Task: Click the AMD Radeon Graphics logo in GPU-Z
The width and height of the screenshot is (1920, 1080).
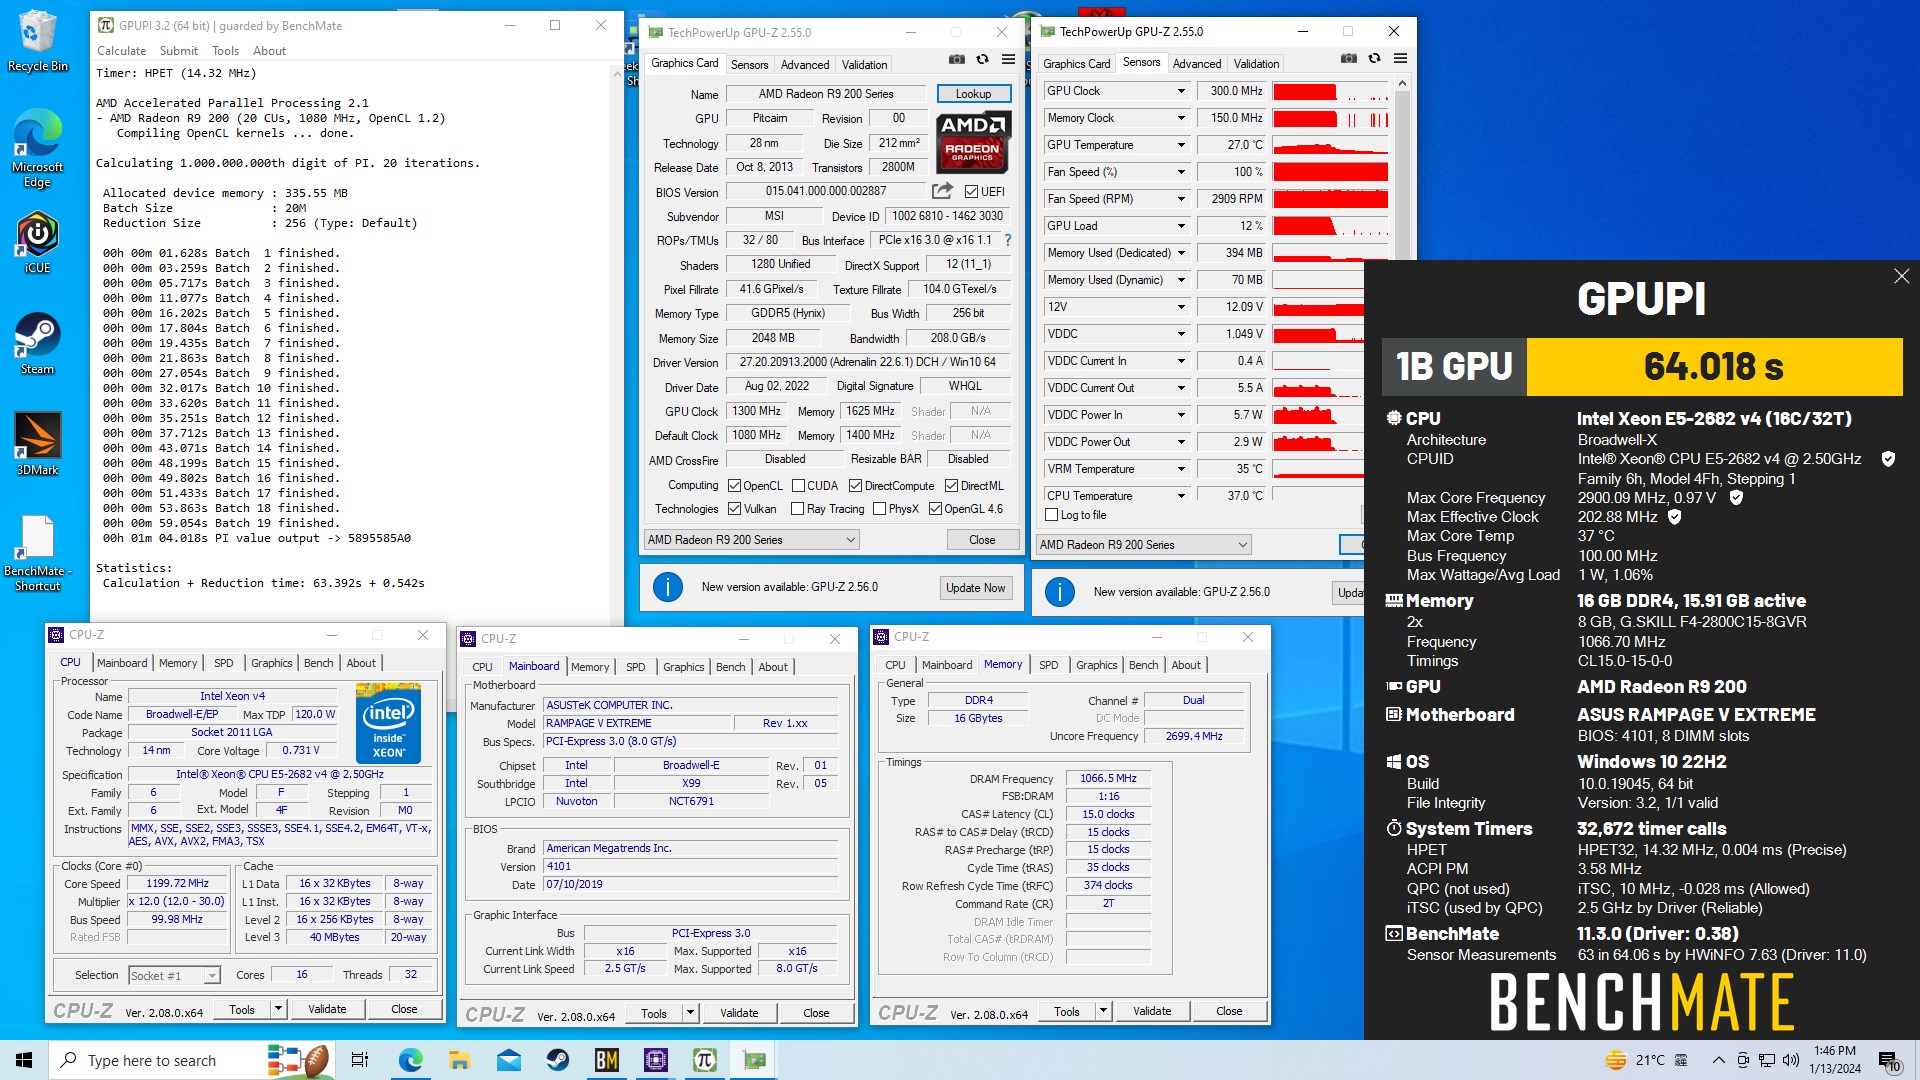Action: tap(973, 141)
